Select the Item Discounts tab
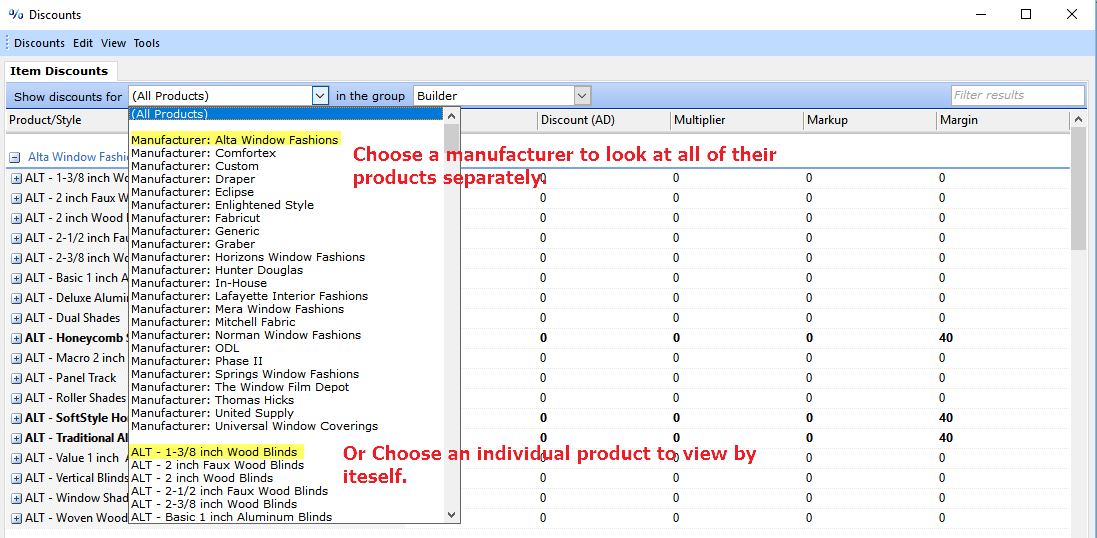 pyautogui.click(x=59, y=71)
